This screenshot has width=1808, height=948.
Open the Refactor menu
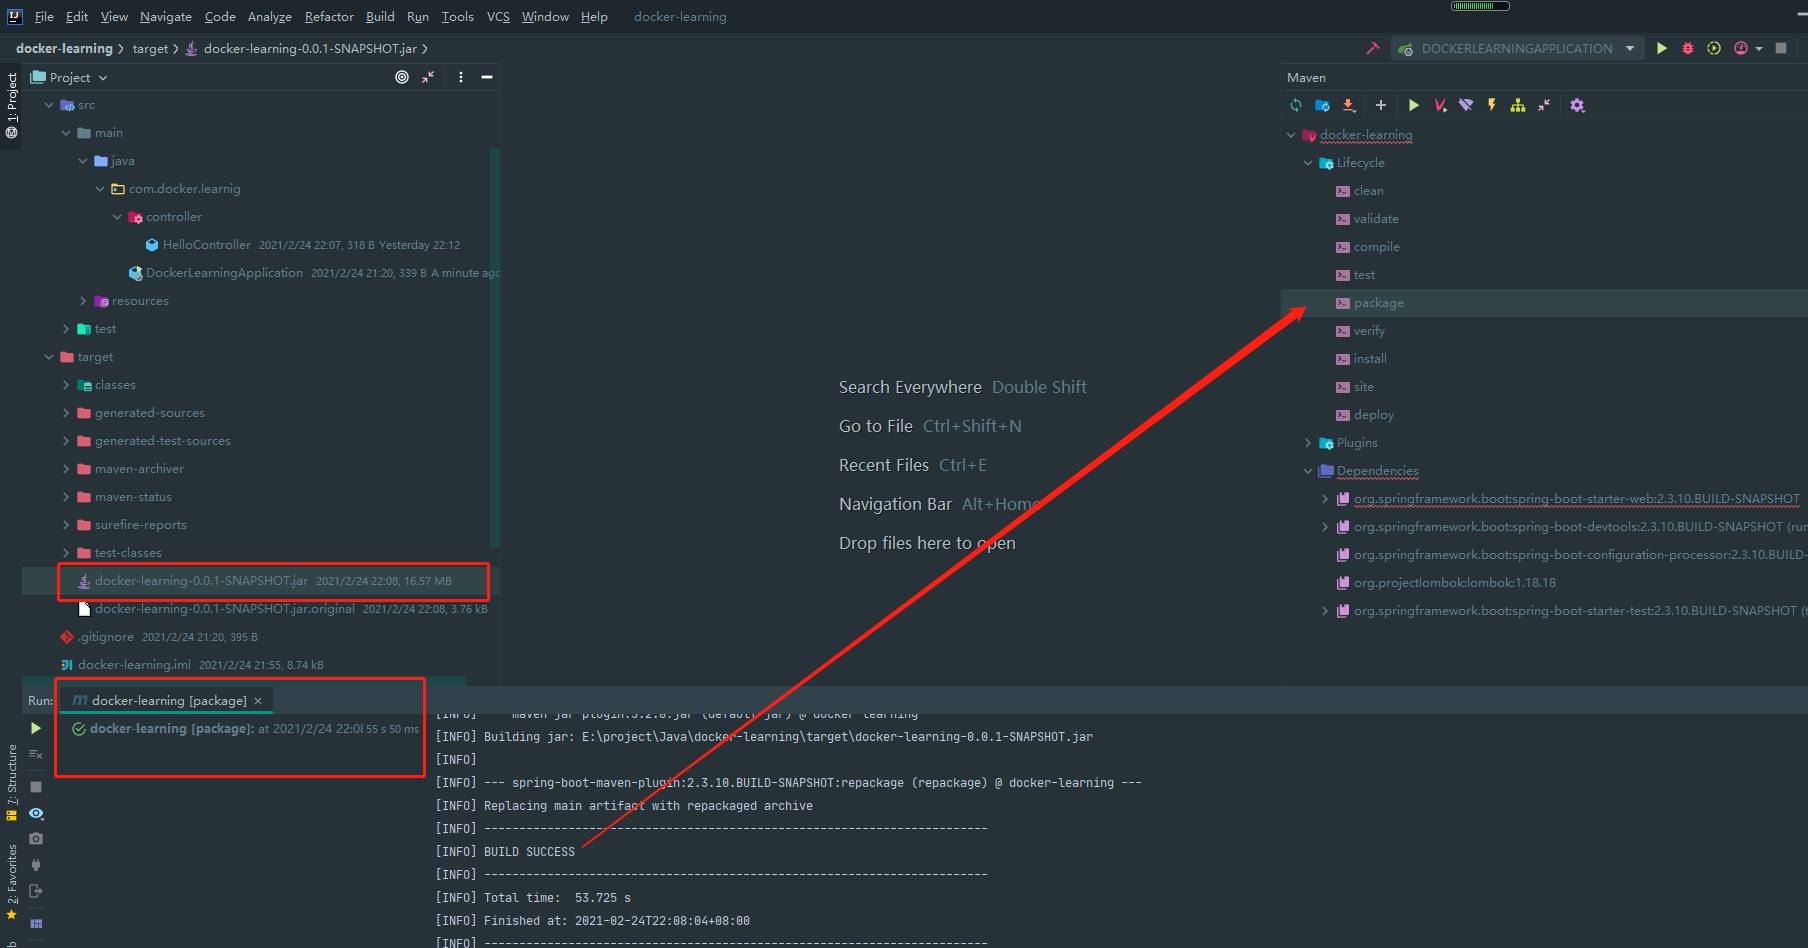pos(329,17)
